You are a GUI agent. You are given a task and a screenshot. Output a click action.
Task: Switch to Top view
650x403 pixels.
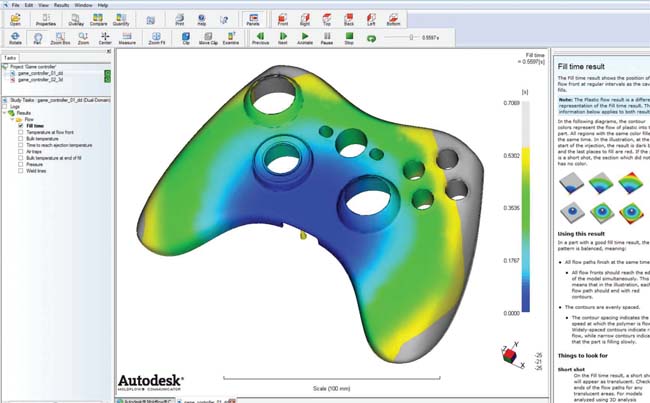click(x=327, y=19)
